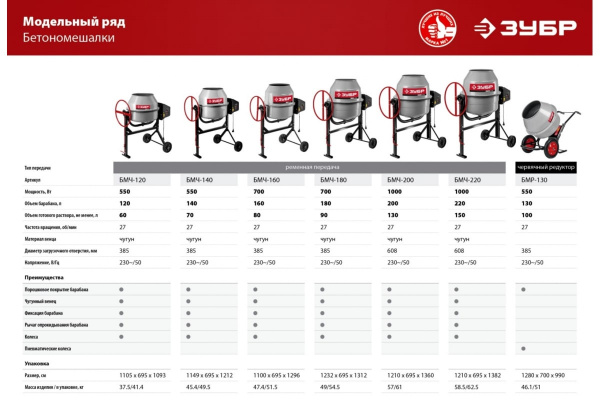The width and height of the screenshot is (600, 400).
Task: Select the БМЧ-160 article cell
Action: coord(276,180)
